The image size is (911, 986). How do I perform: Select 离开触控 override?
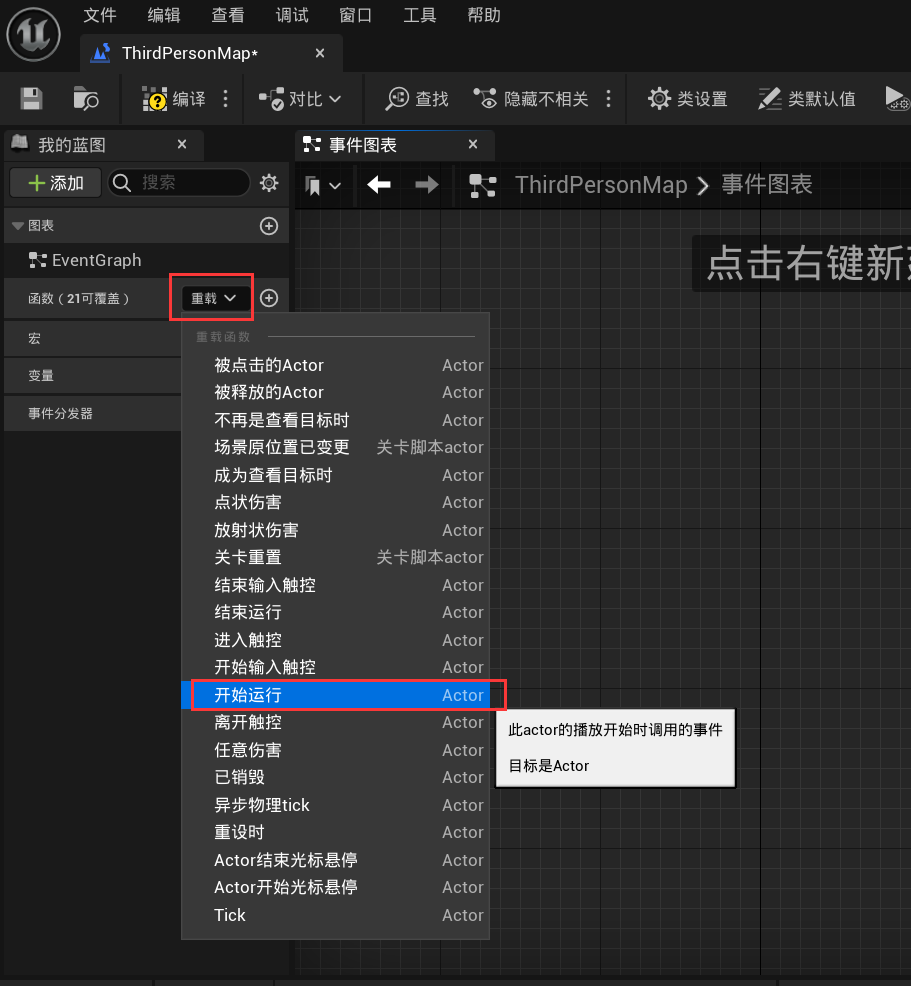click(335, 723)
